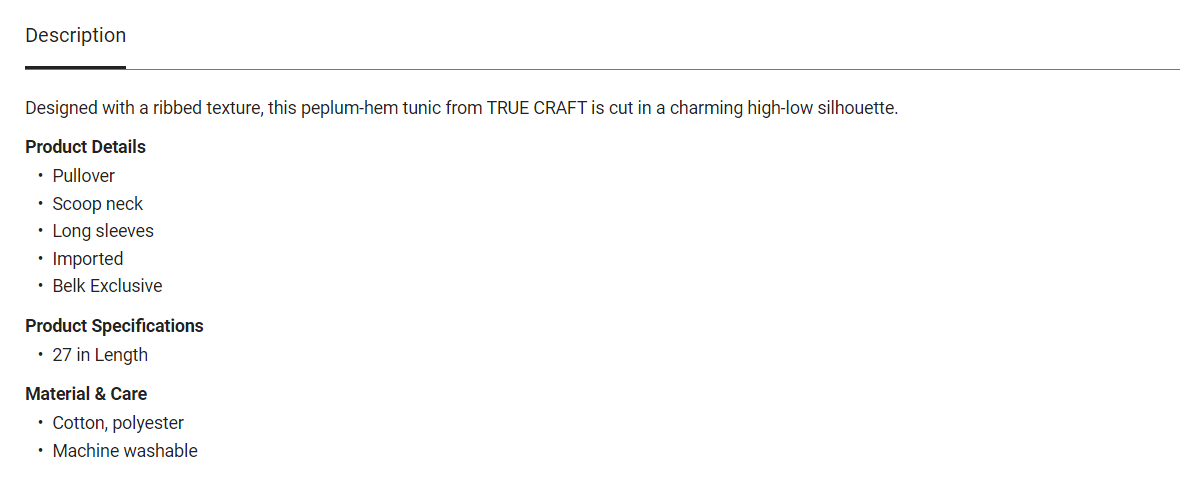Click the word 'charming' in the description
The image size is (1197, 492).
click(x=706, y=108)
